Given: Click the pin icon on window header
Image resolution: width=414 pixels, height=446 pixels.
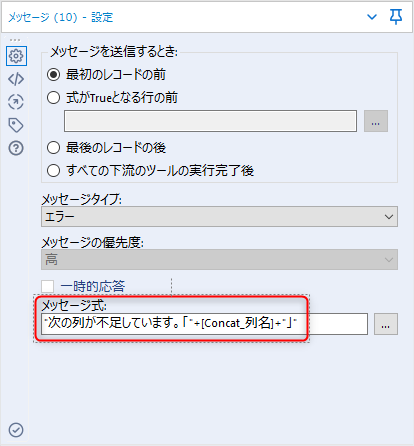Looking at the screenshot, I should tap(396, 17).
